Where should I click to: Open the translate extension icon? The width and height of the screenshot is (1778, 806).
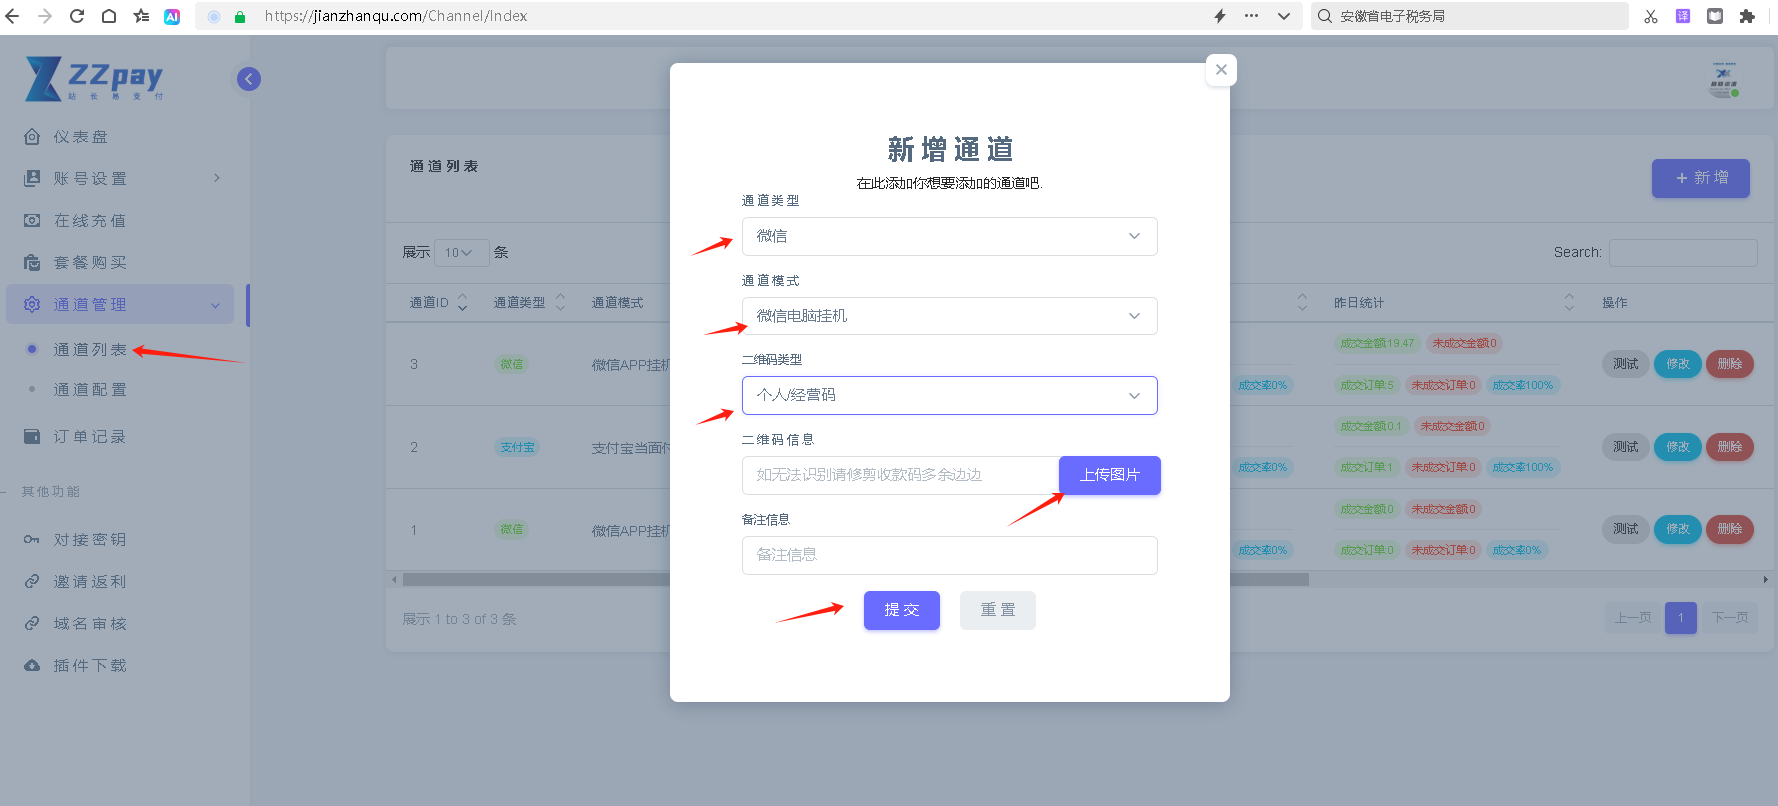click(x=1683, y=16)
